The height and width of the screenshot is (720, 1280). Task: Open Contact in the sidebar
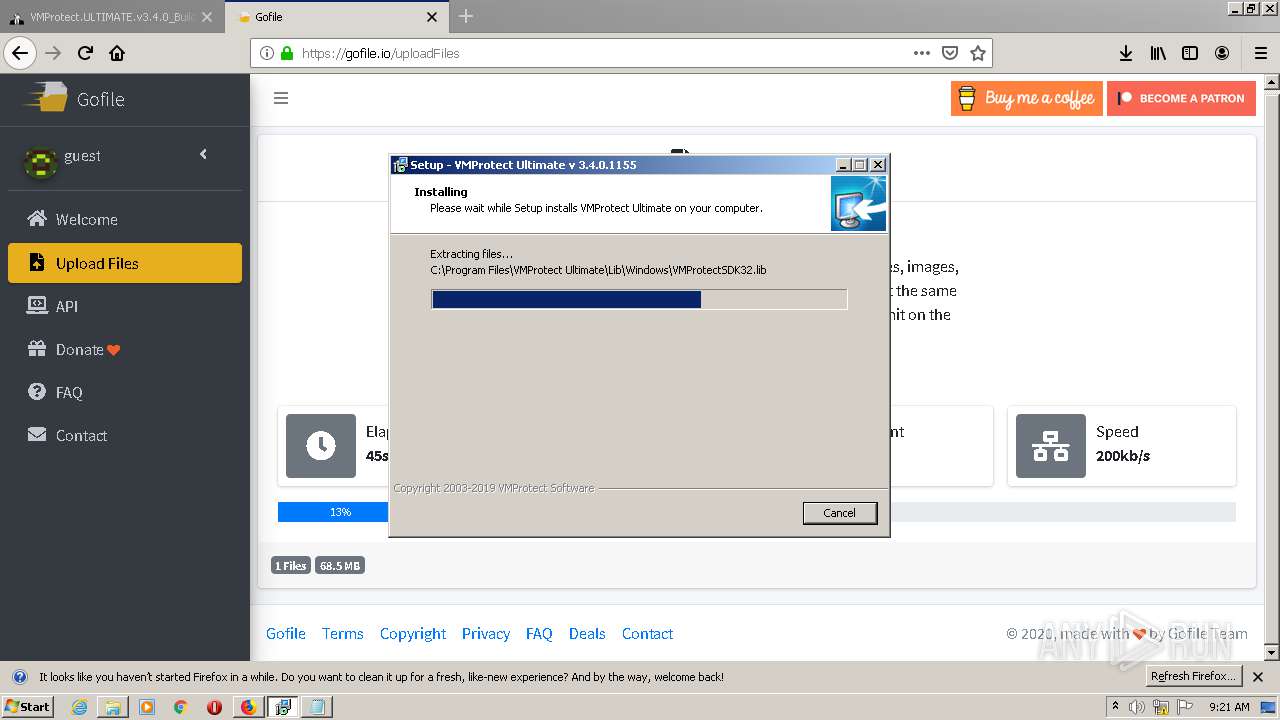tap(125, 435)
